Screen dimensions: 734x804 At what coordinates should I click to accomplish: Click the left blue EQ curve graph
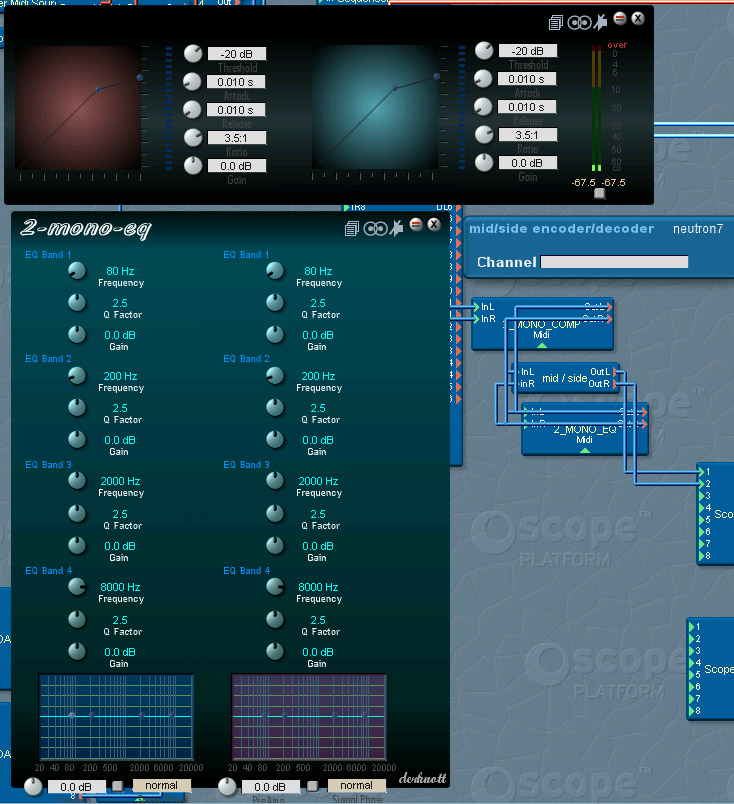(x=116, y=716)
